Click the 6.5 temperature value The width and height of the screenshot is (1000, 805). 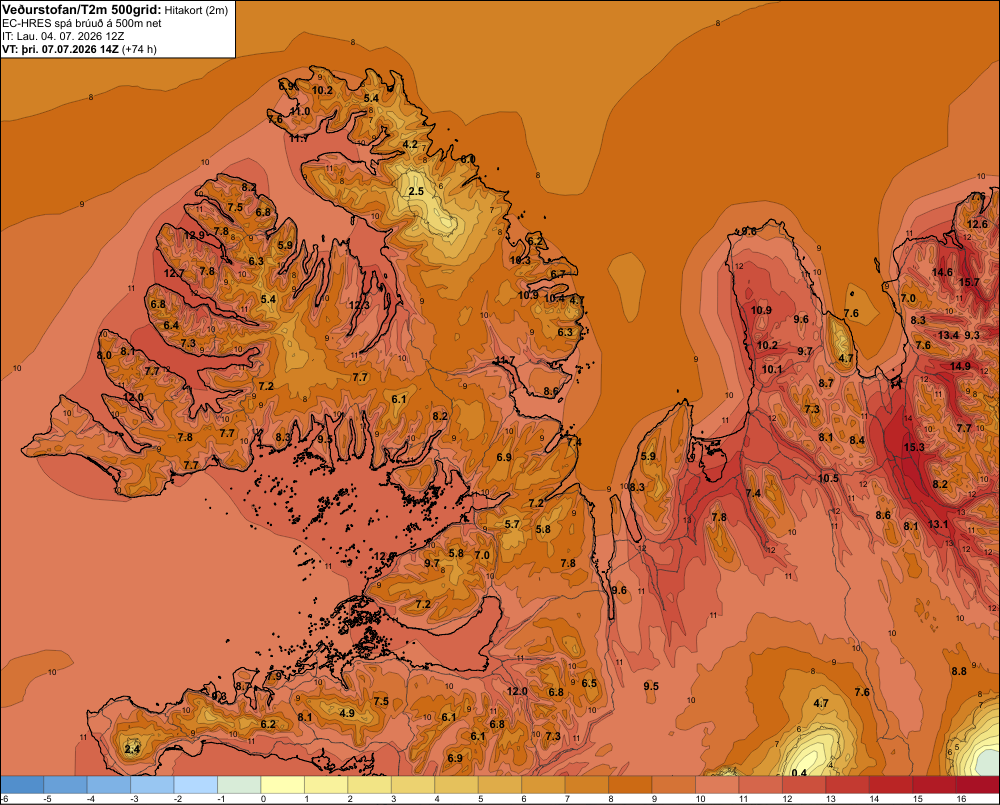click(x=589, y=683)
